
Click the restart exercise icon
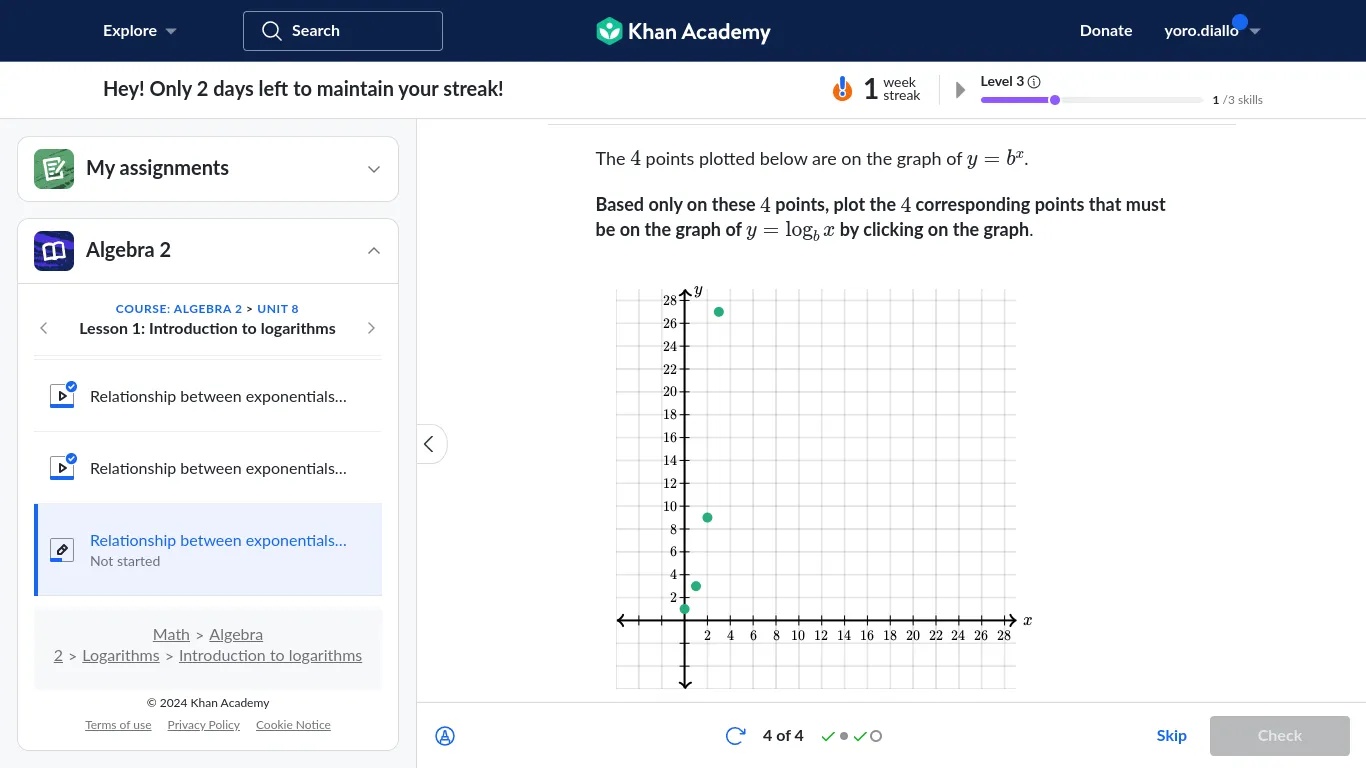click(735, 735)
